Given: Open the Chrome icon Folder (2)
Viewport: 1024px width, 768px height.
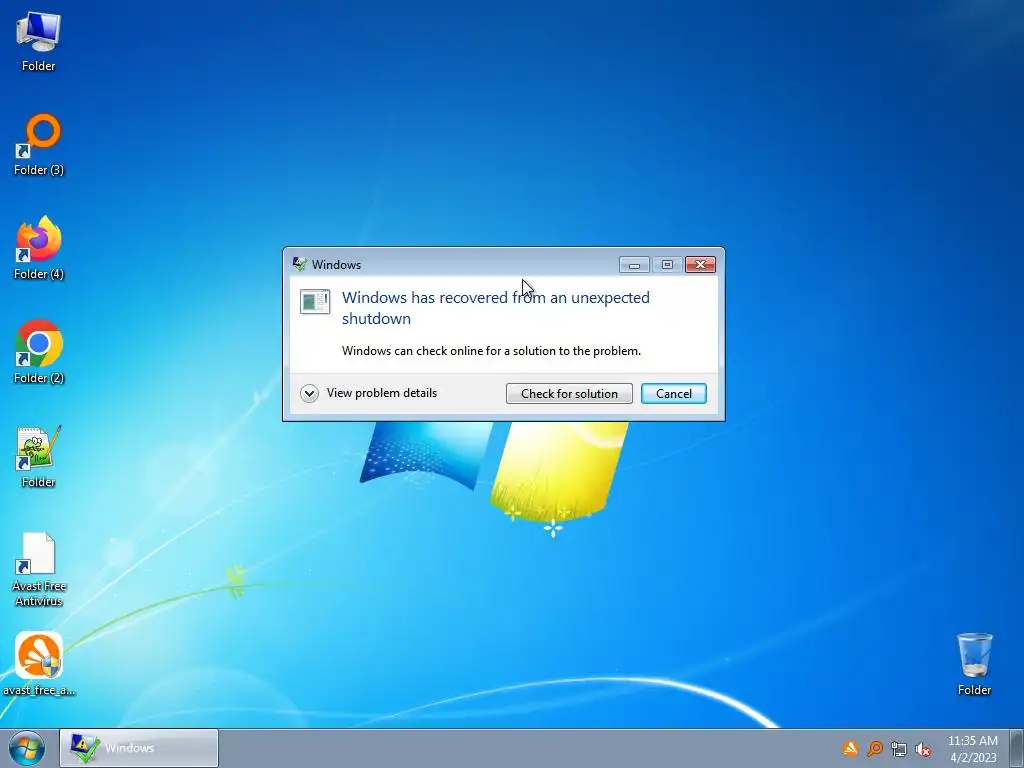Looking at the screenshot, I should [x=39, y=352].
